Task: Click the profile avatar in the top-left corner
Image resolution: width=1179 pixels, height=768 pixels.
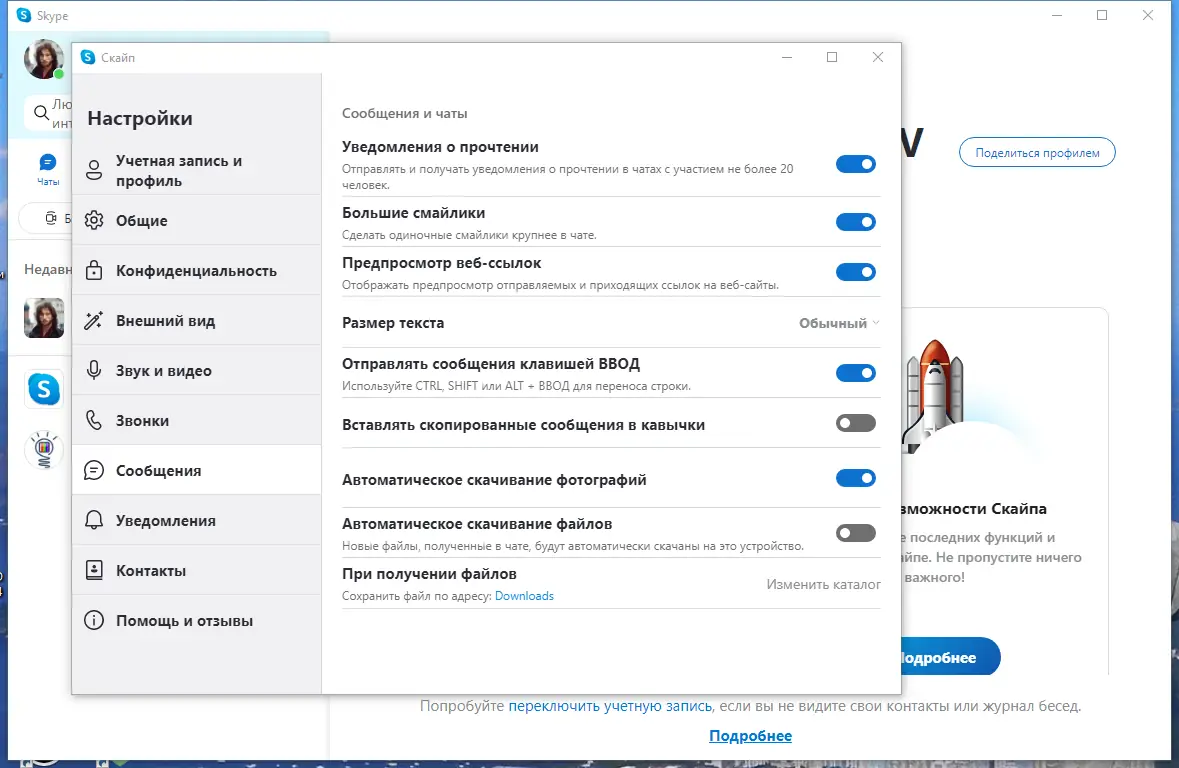Action: (x=44, y=59)
